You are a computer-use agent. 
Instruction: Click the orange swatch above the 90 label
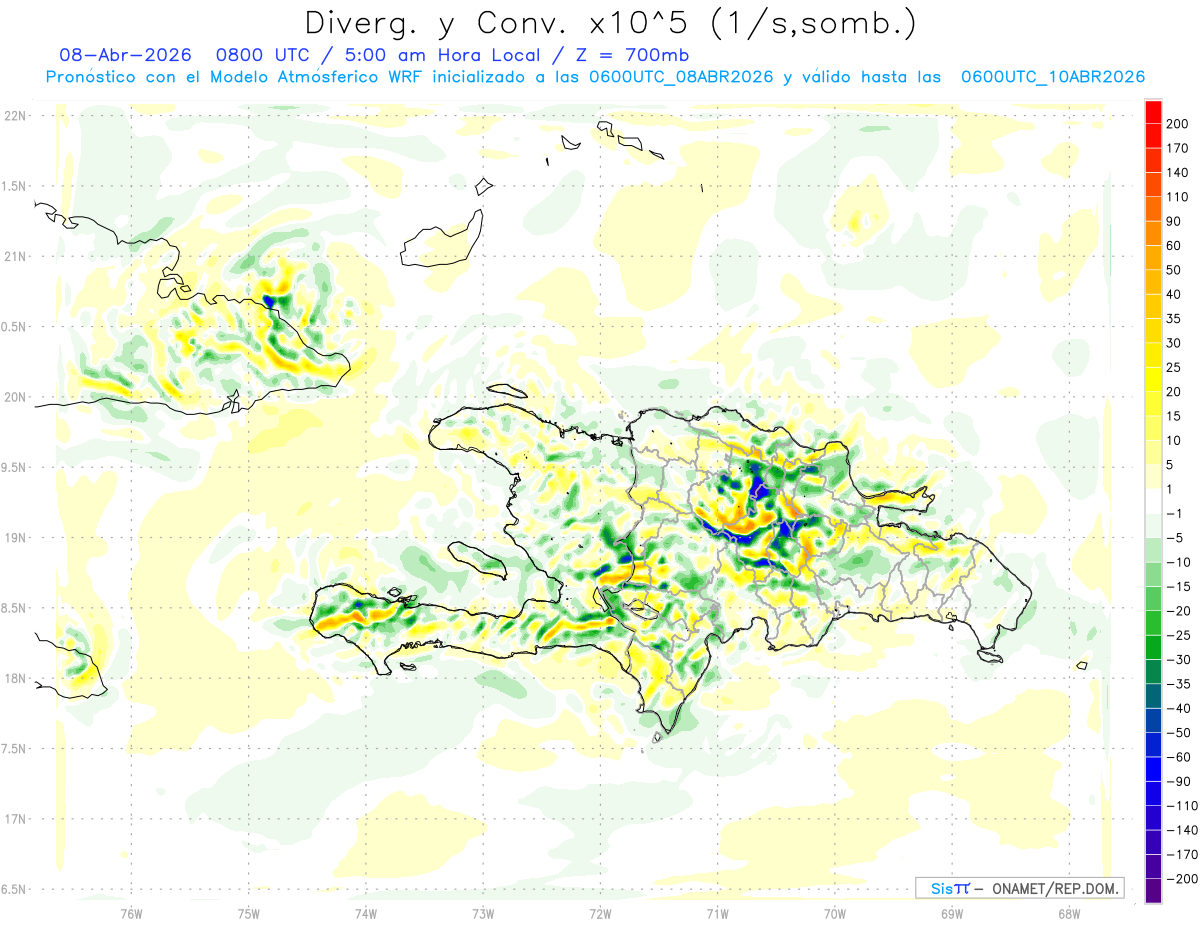tap(1153, 209)
